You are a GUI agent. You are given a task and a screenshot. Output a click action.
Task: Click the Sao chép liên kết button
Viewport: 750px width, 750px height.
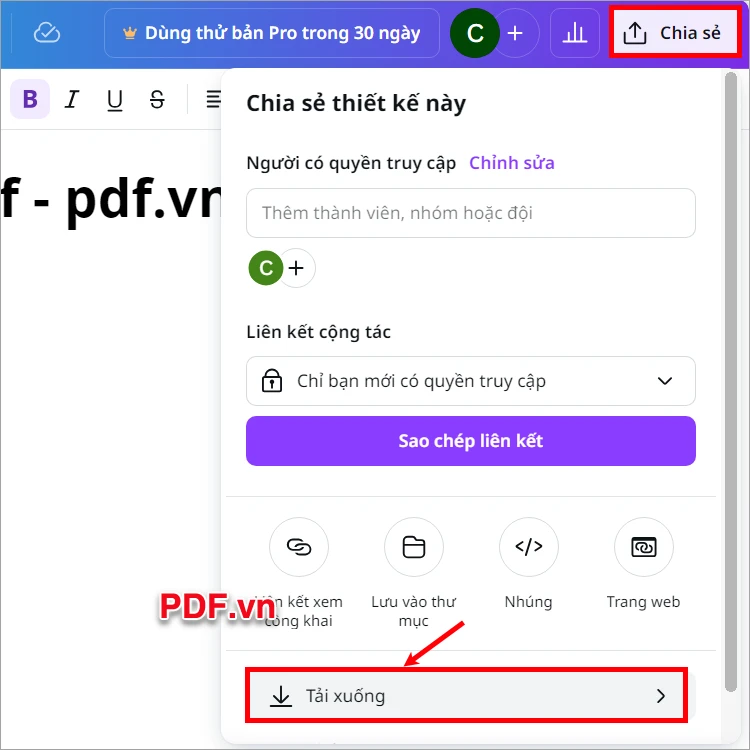(x=471, y=441)
